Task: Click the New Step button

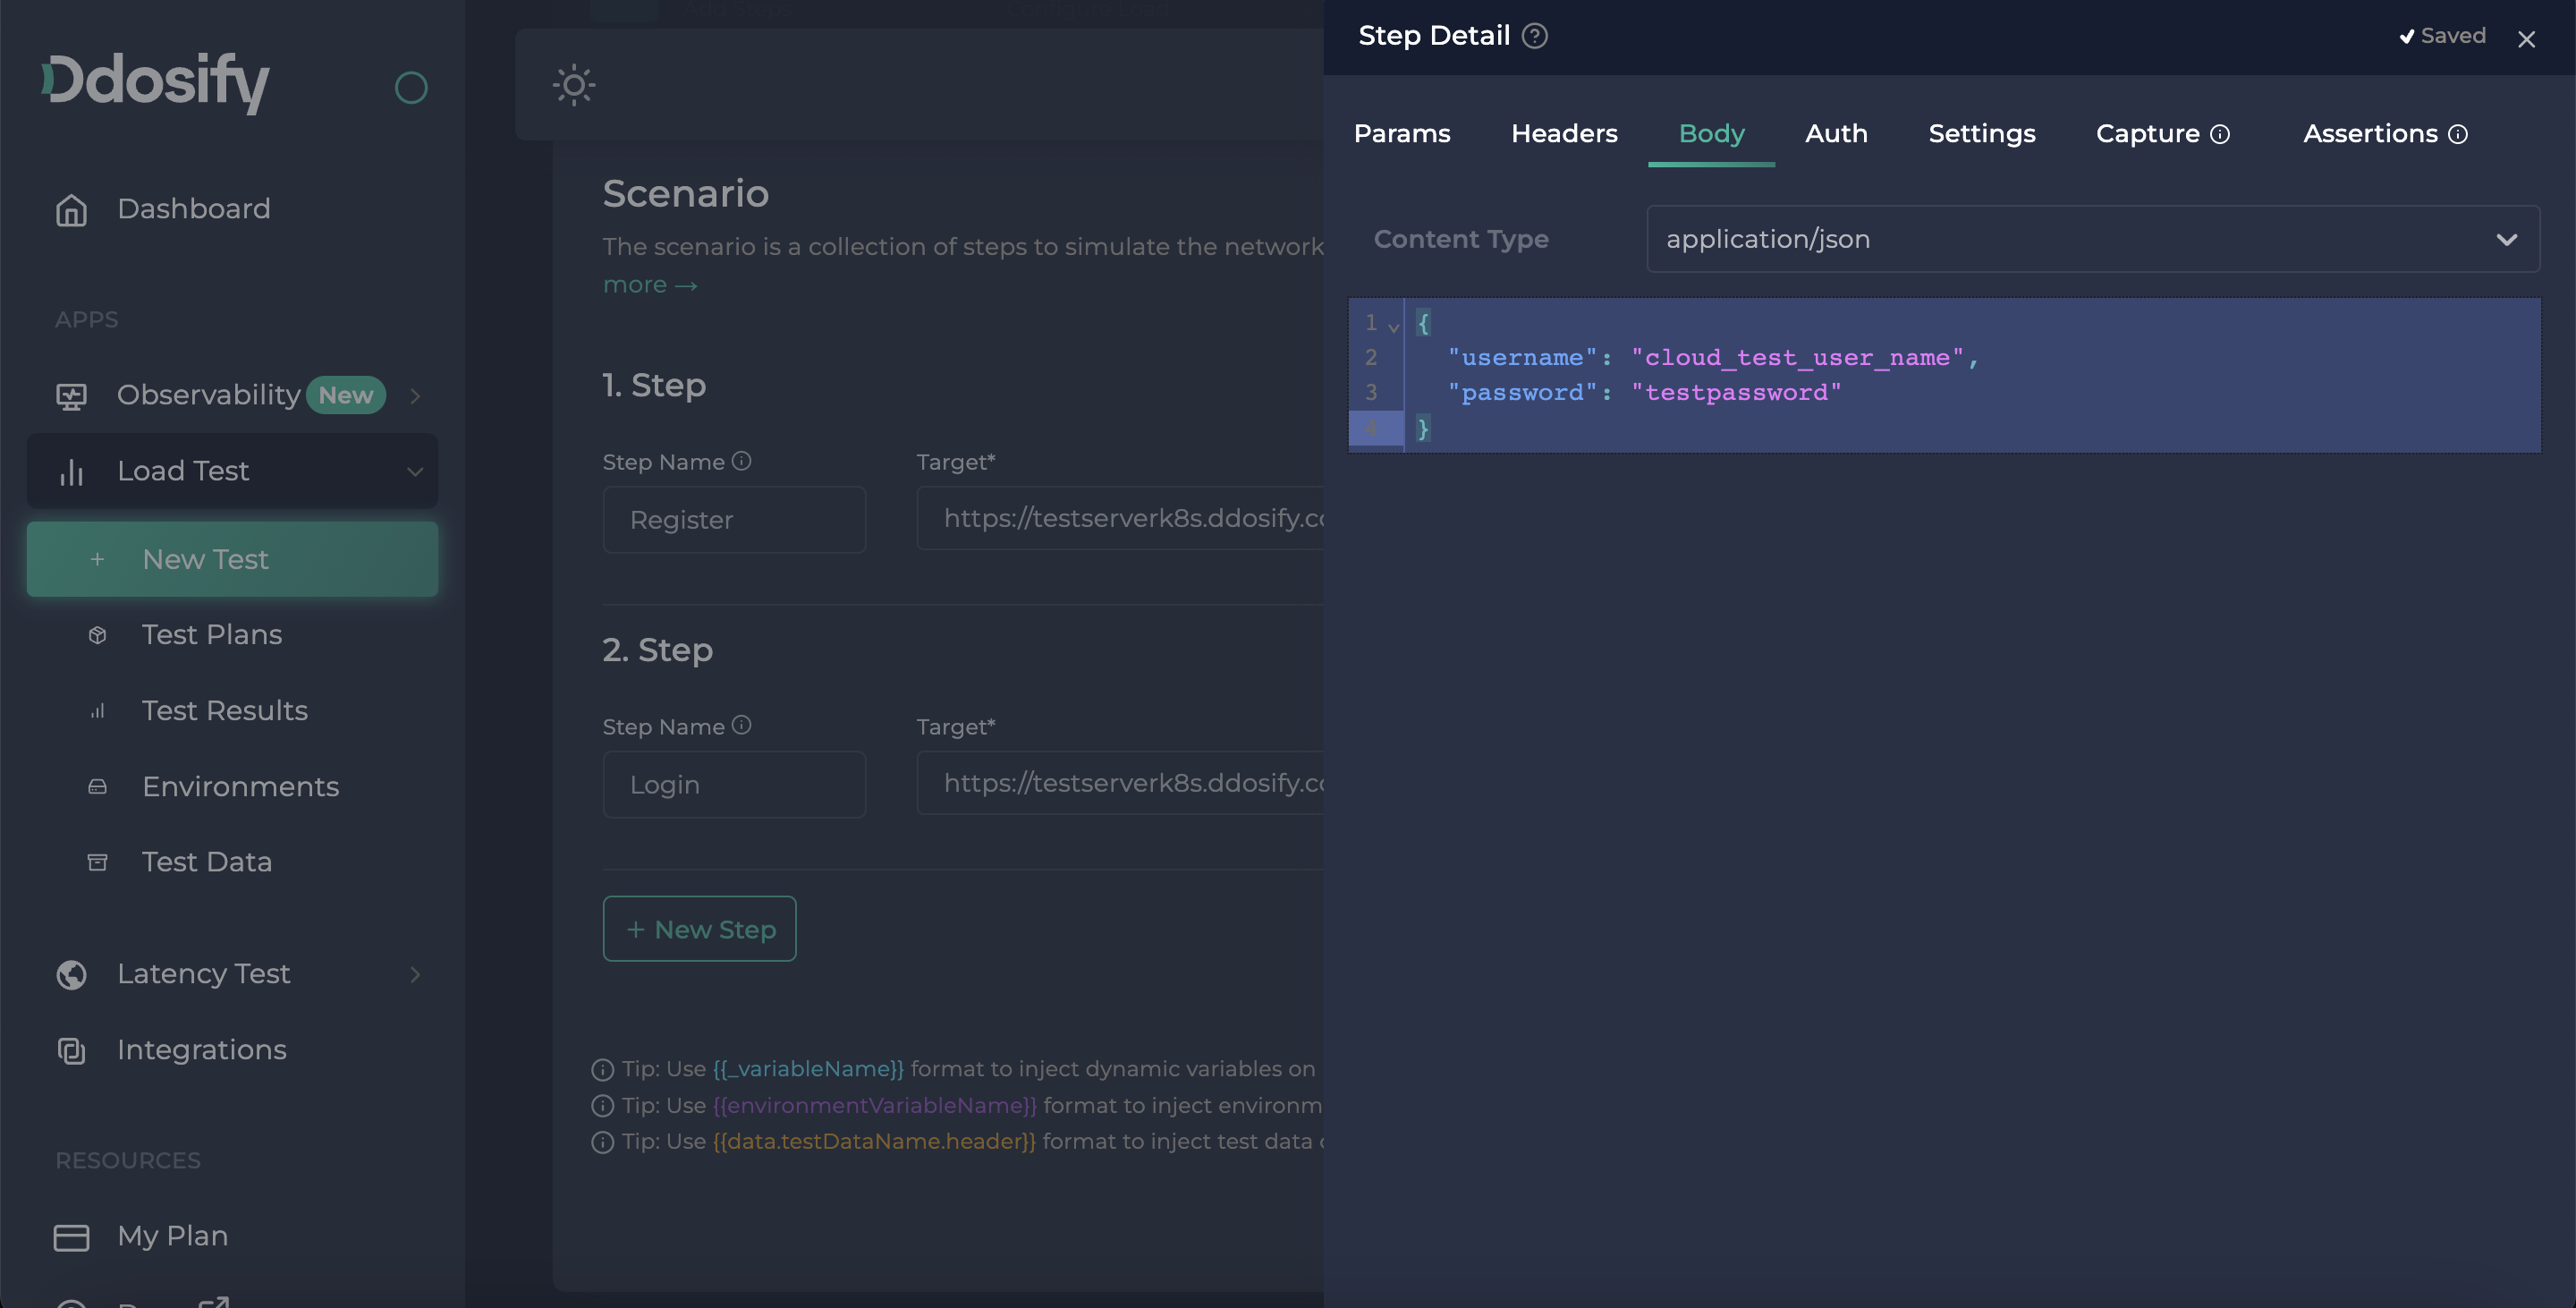Action: 699,929
